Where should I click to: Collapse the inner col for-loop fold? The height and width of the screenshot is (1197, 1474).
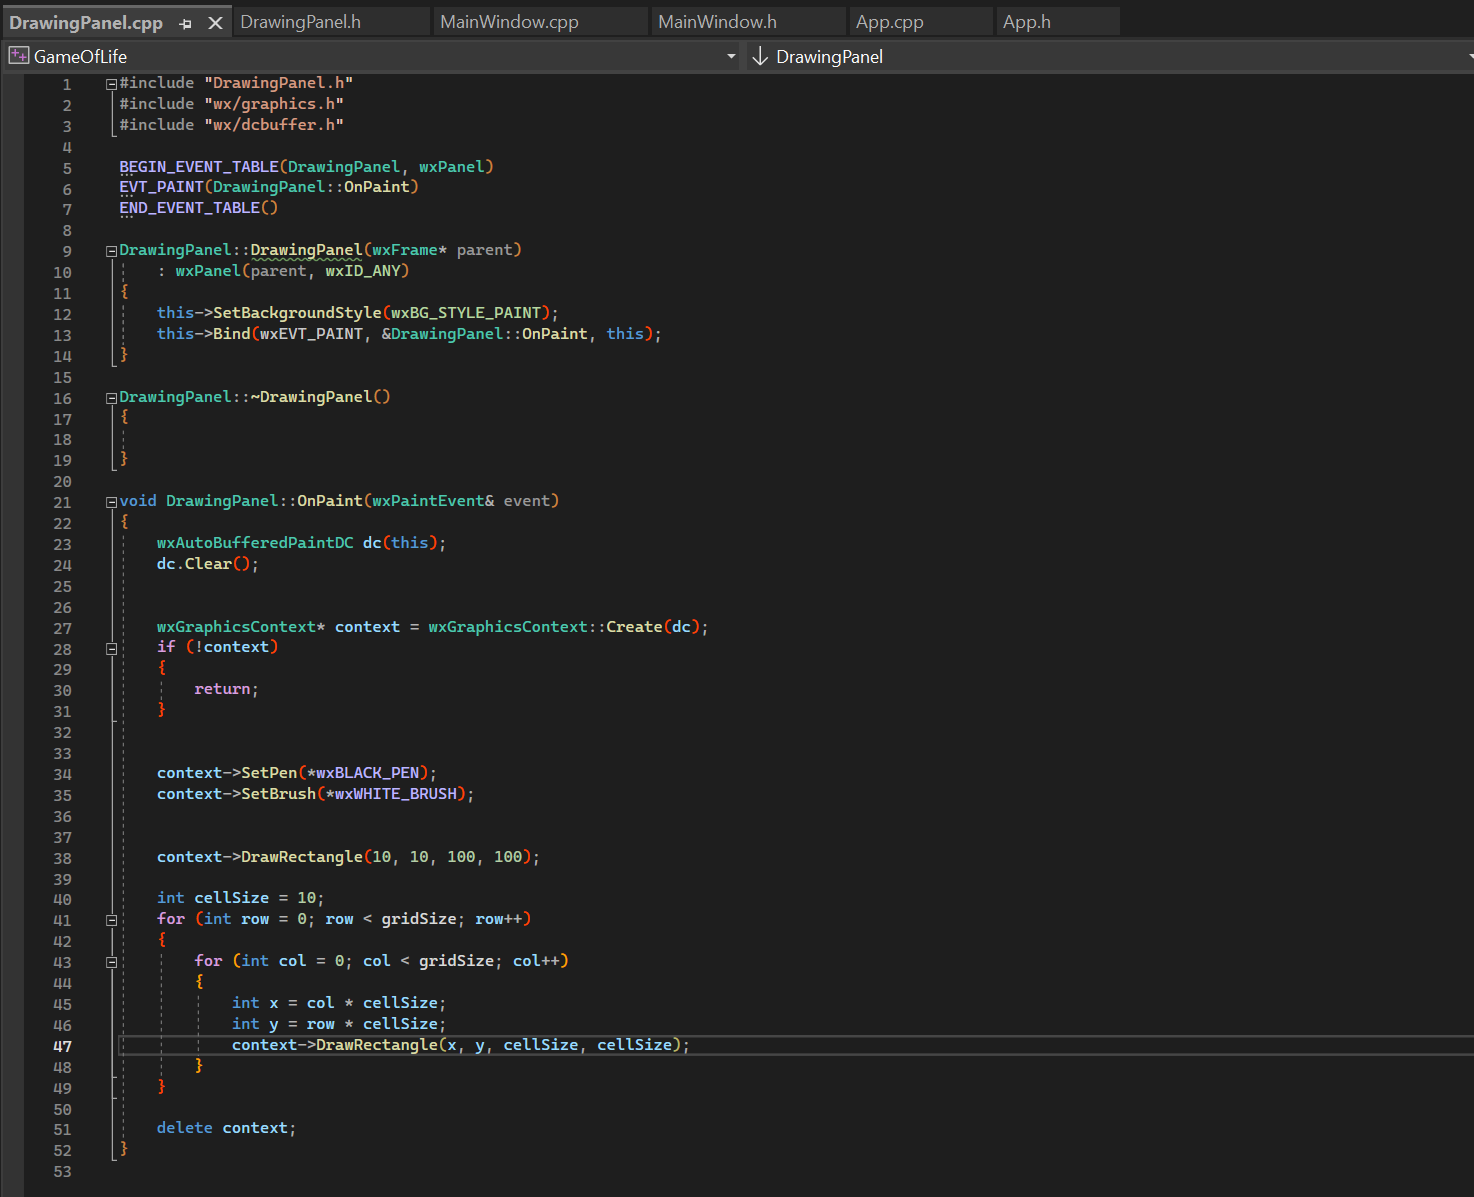coord(111,961)
